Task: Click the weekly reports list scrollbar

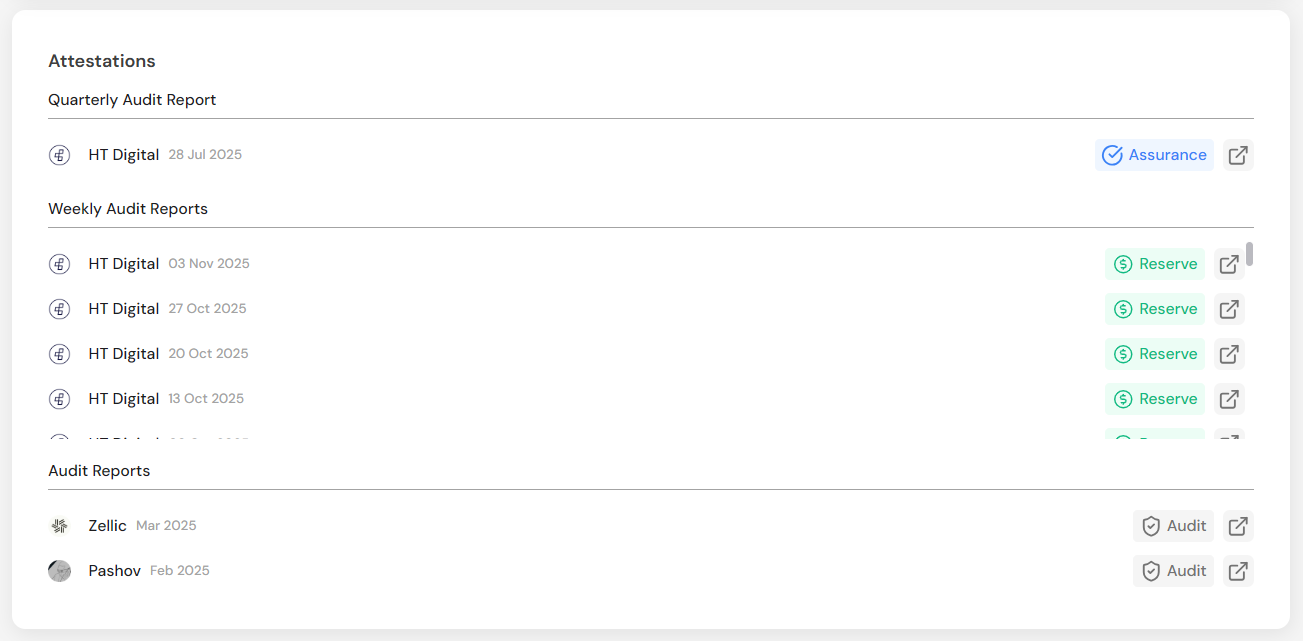Action: (1250, 254)
